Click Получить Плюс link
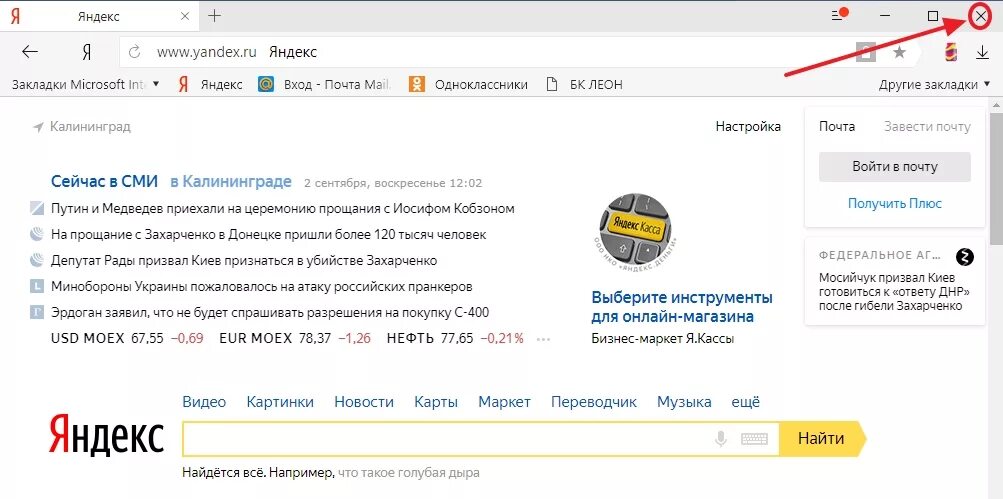This screenshot has height=499, width=1003. pyautogui.click(x=894, y=203)
